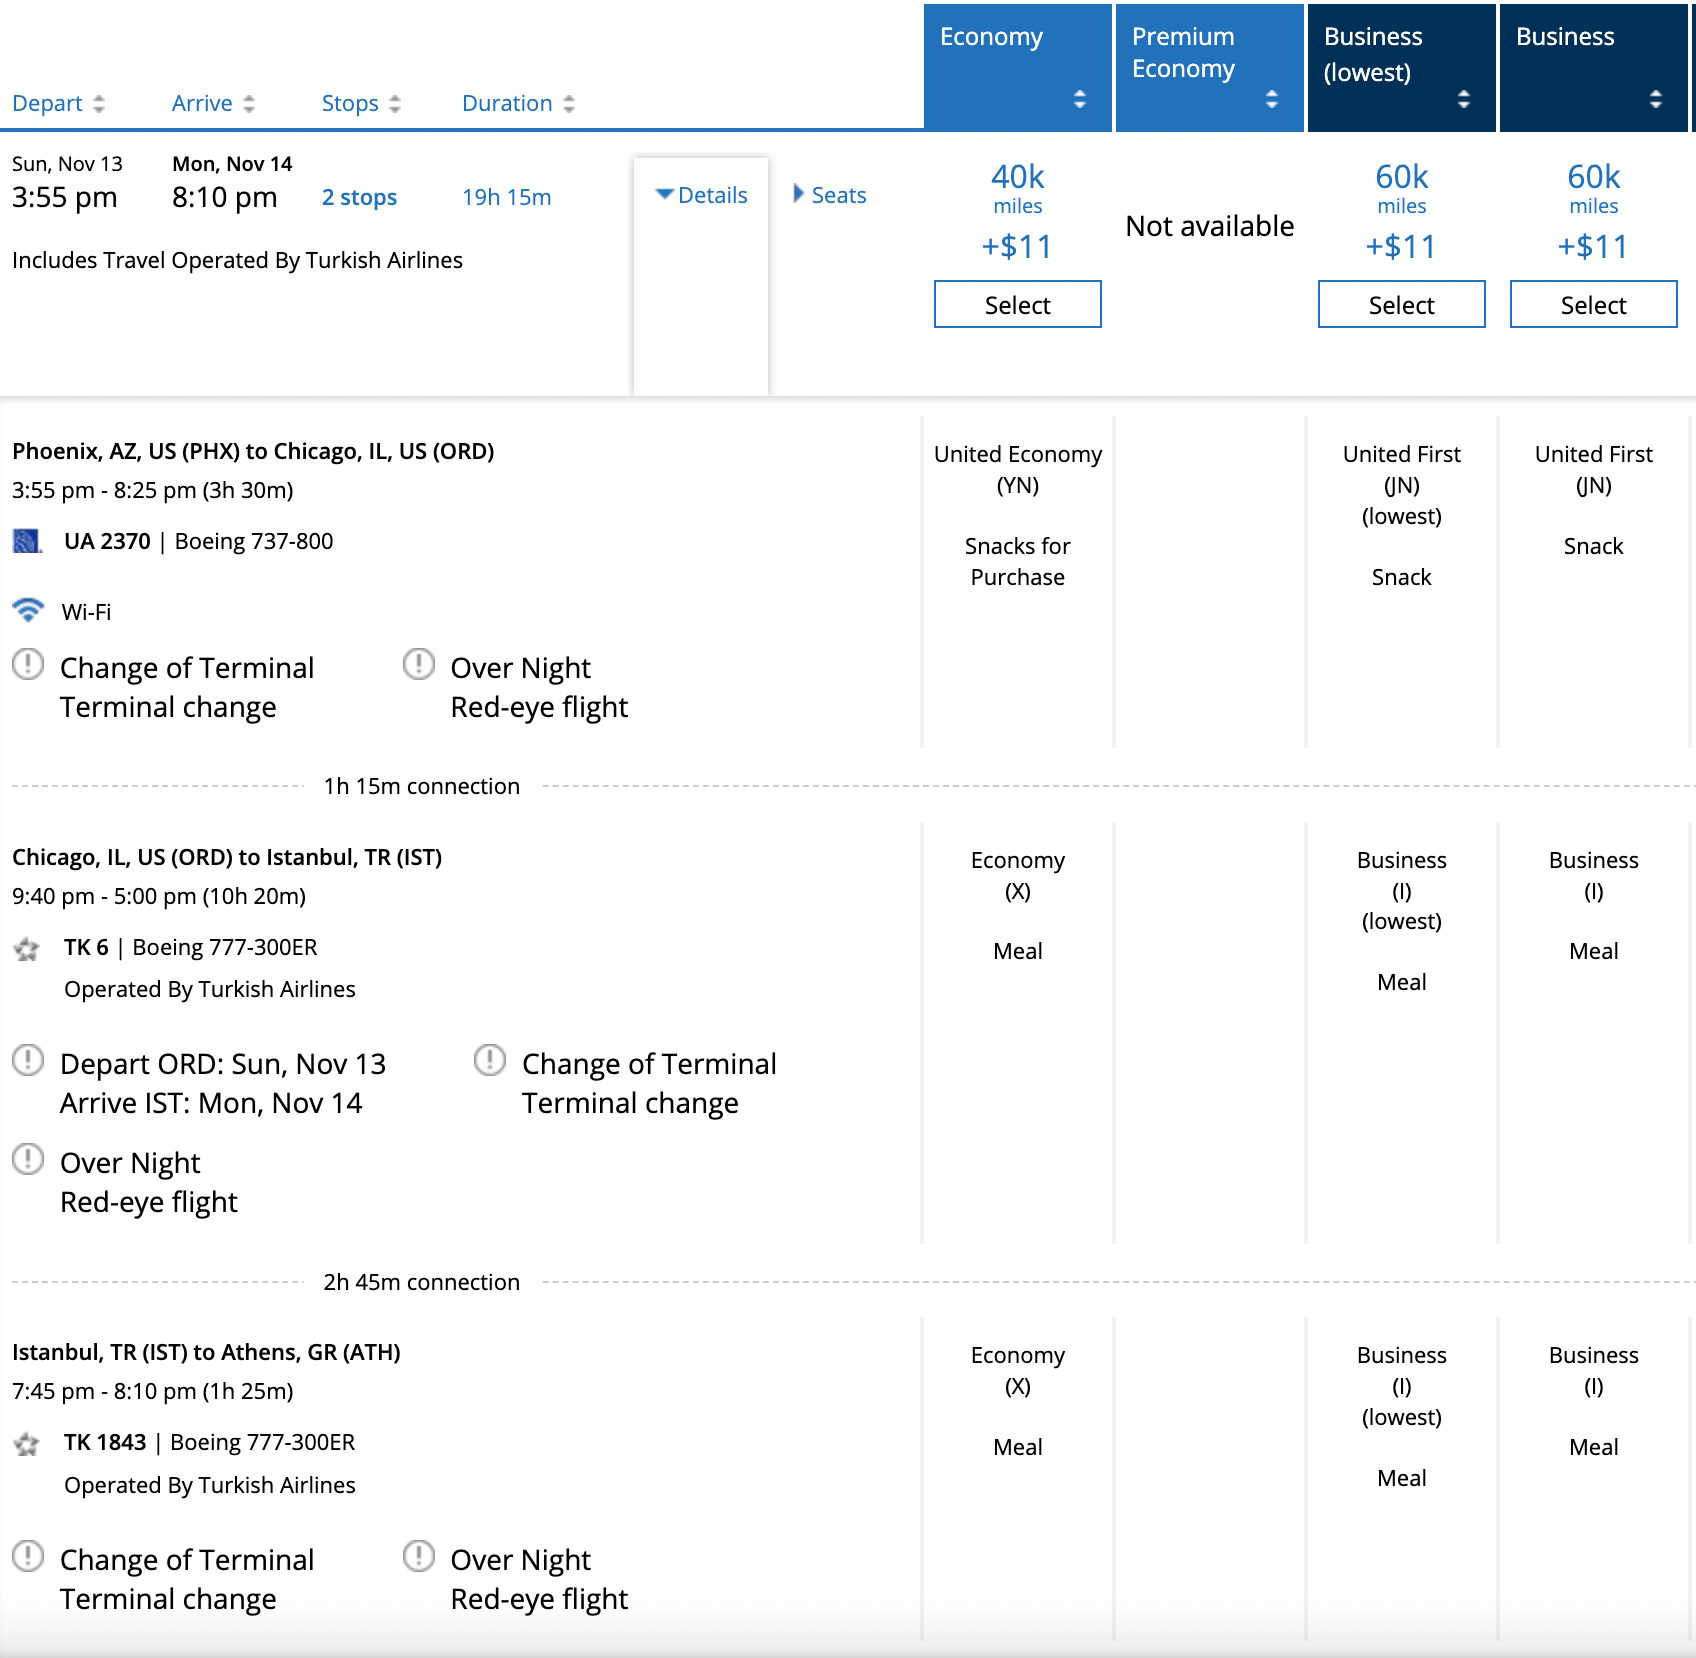Click alert icon for Depart ORD date notice
Screen dimensions: 1696x1658
coord(28,1060)
